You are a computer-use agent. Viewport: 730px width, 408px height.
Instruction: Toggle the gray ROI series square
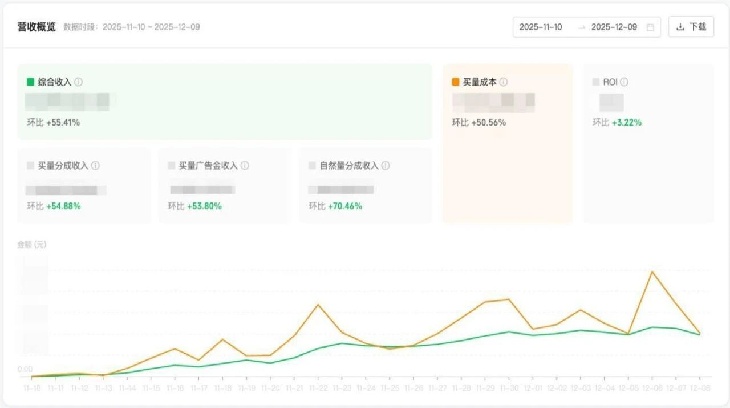(x=596, y=82)
